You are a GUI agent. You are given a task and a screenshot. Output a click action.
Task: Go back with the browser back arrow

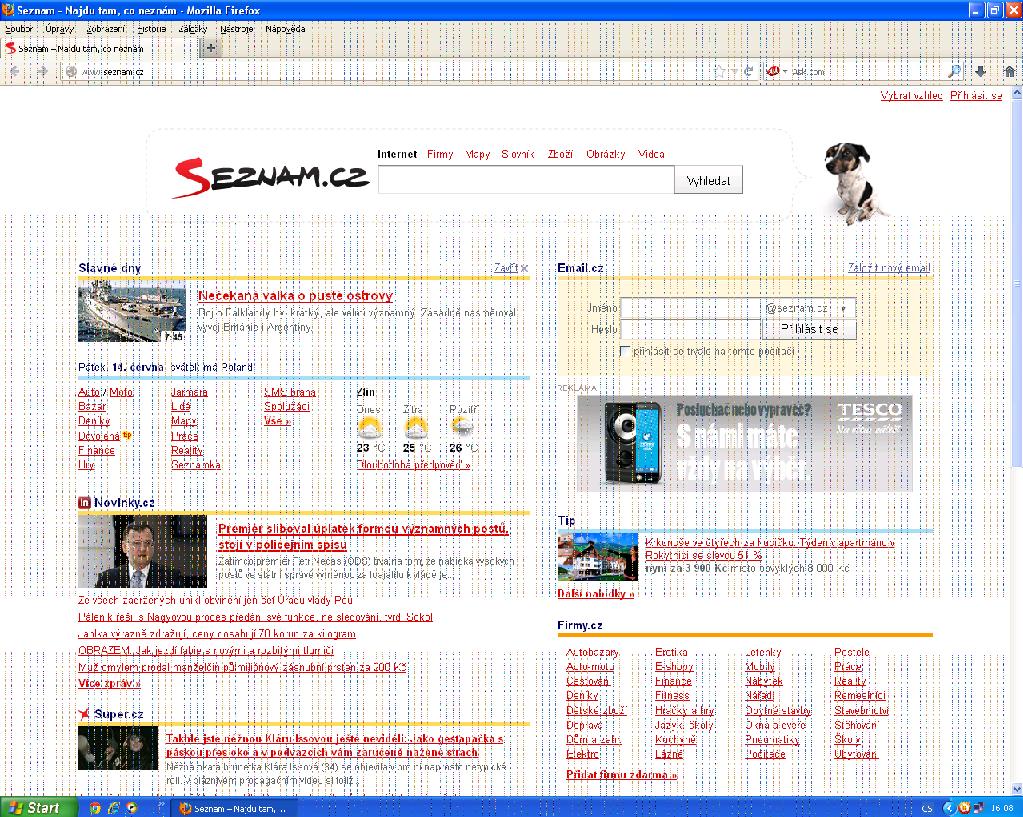click(15, 72)
